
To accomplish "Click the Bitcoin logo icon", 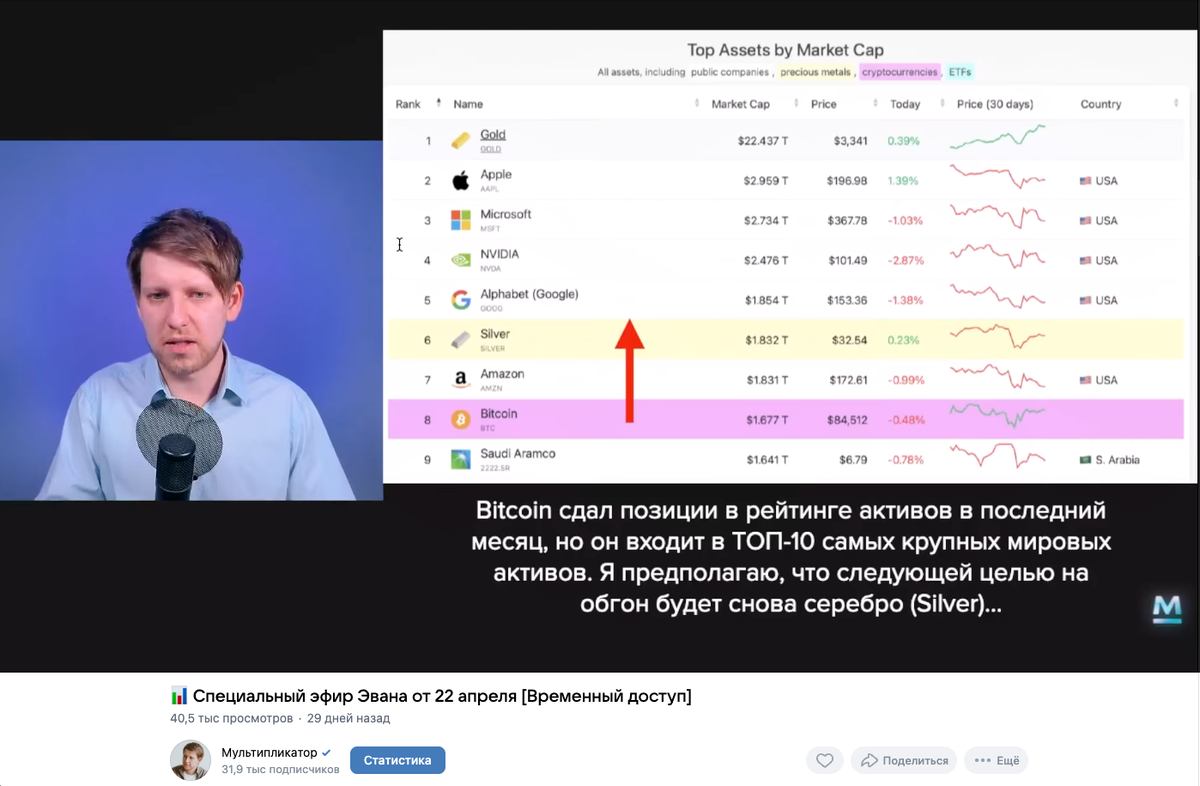I will coord(460,420).
